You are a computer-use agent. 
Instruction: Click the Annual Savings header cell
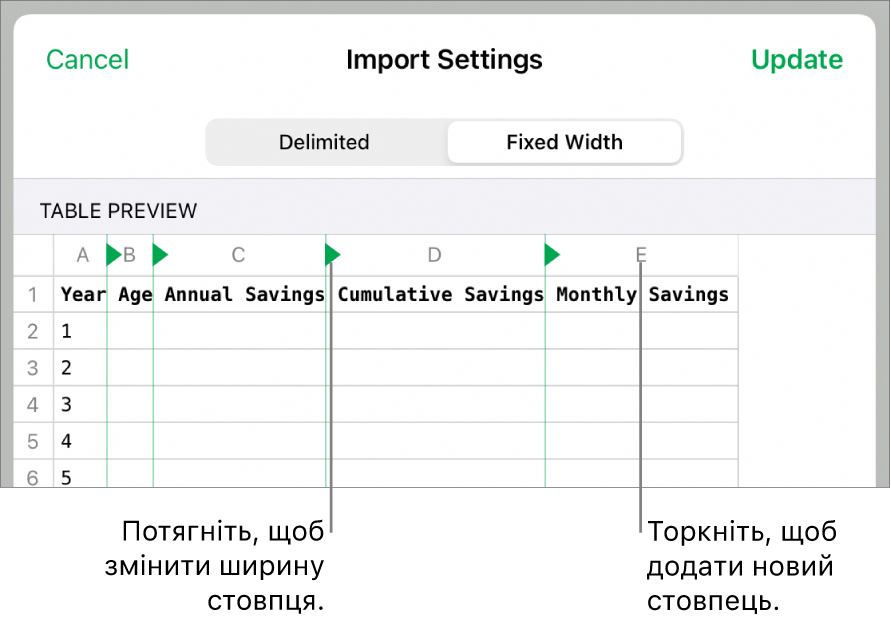pos(243,294)
